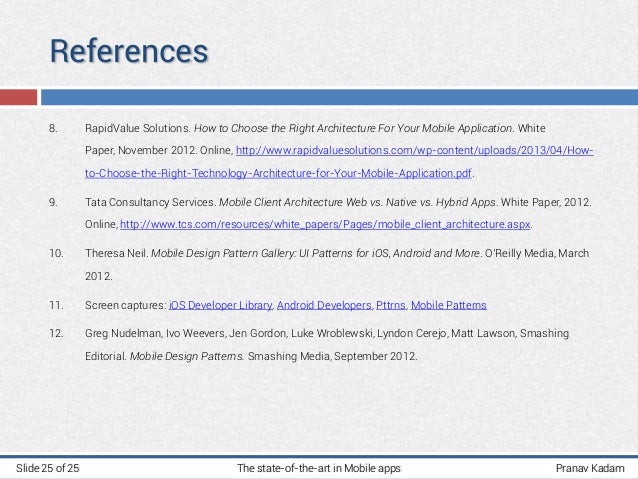Click reference number 8

53,128
